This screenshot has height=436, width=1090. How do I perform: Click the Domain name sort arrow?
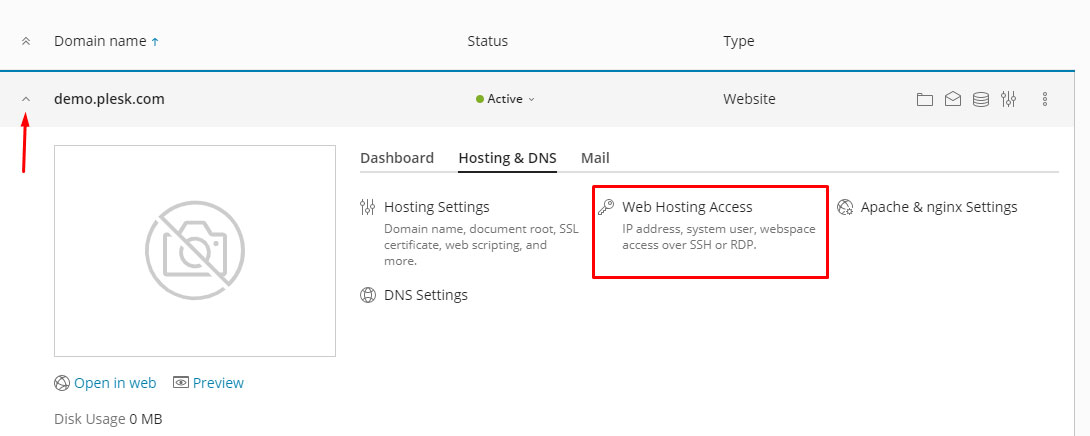155,42
